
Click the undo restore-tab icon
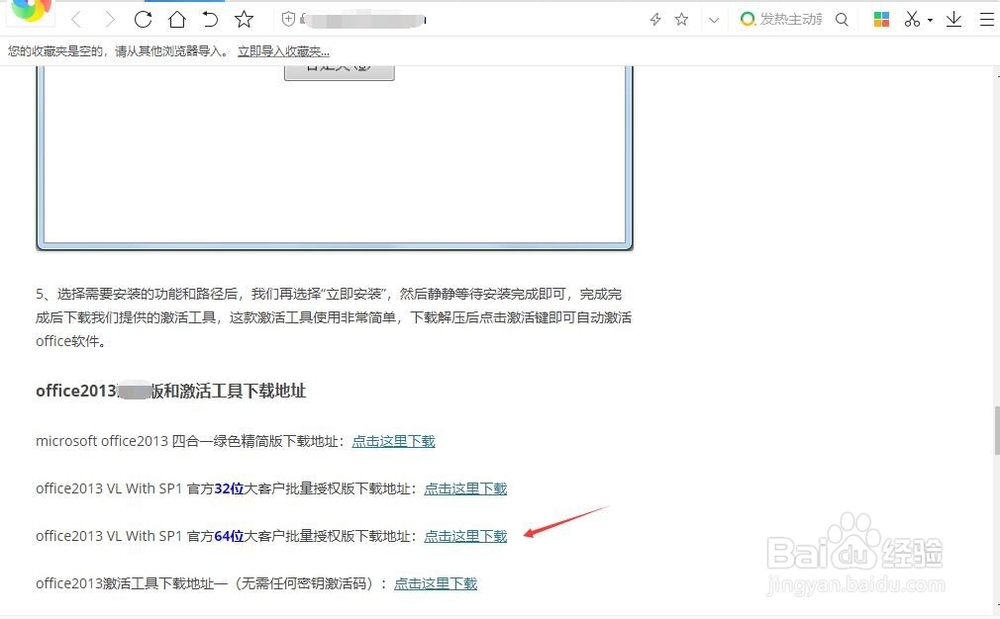[210, 19]
